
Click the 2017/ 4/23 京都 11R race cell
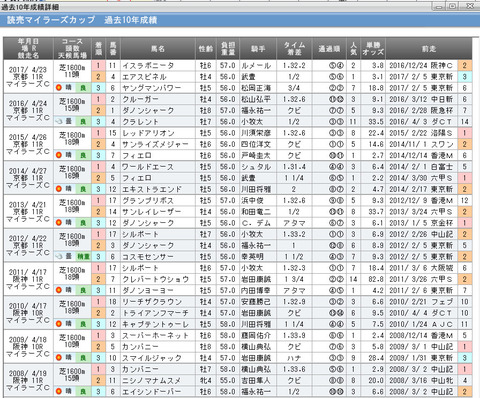(x=28, y=77)
